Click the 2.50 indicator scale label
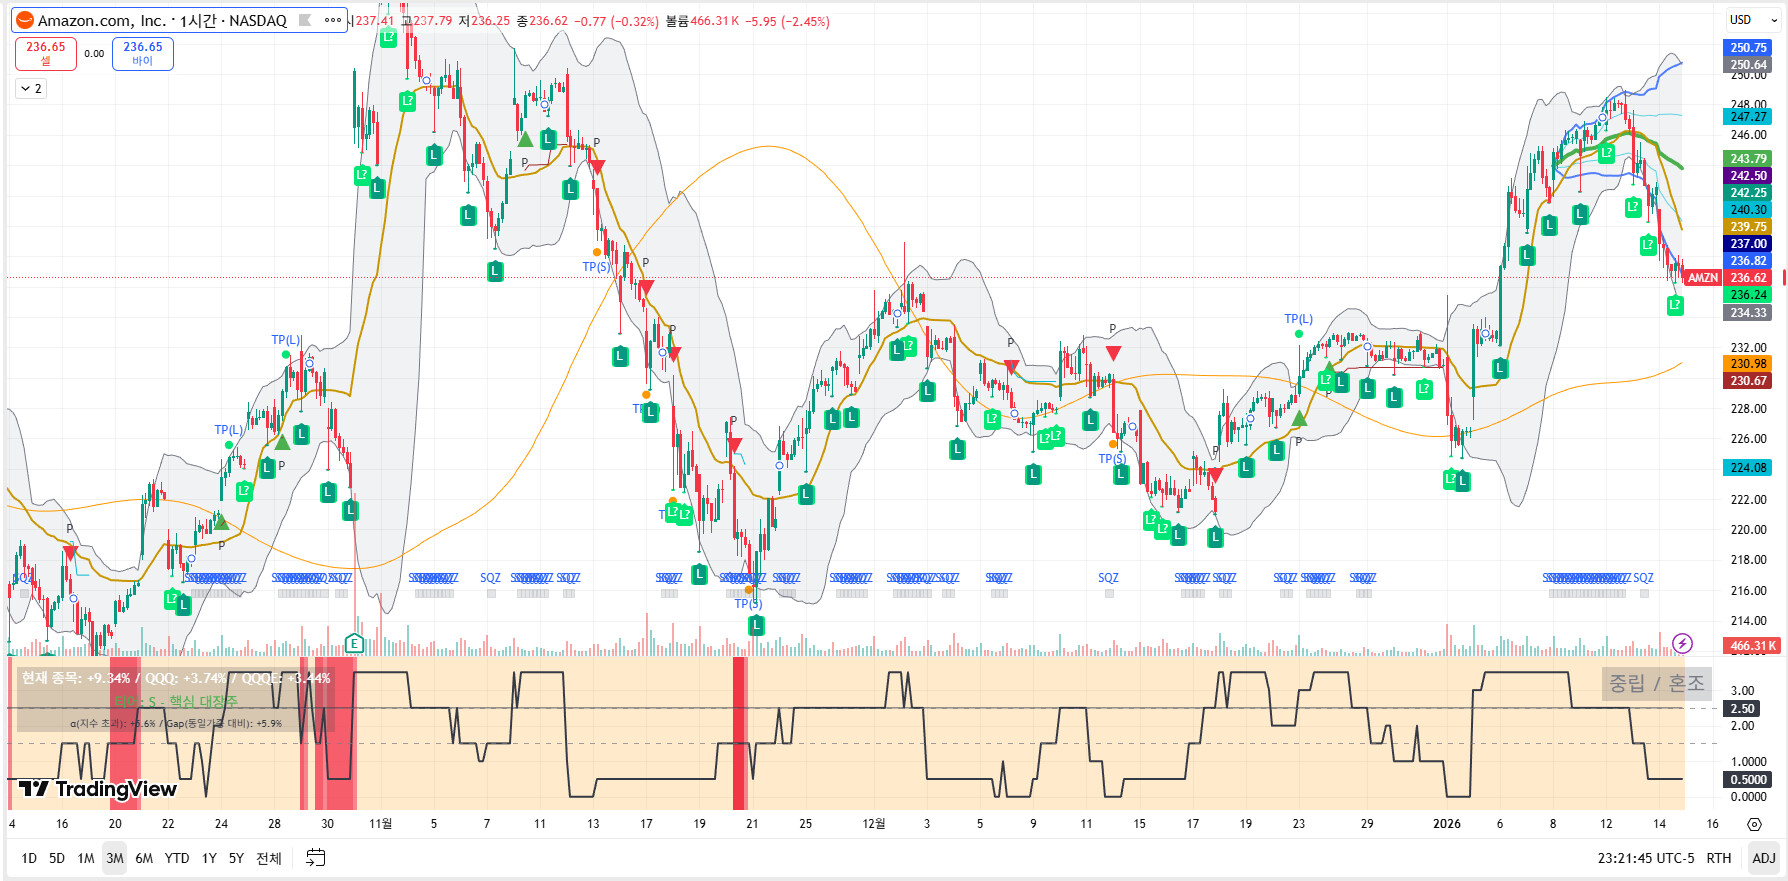The width and height of the screenshot is (1788, 881). coord(1742,709)
